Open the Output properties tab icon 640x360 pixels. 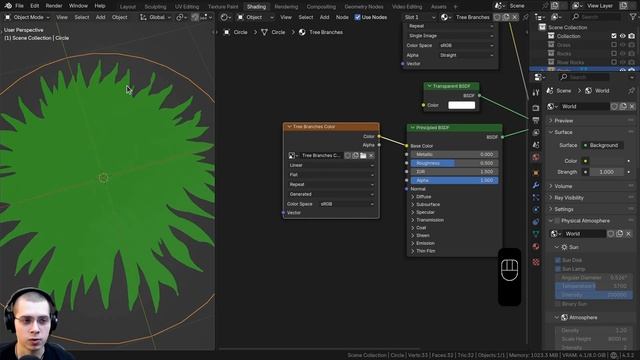[536, 120]
